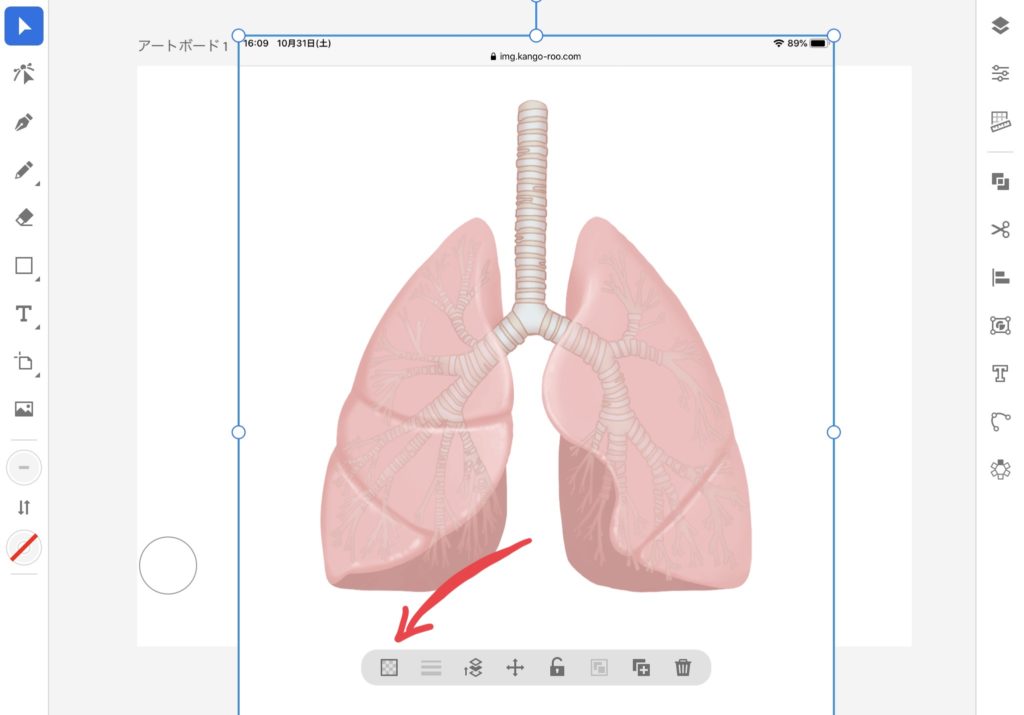Viewport: 1024px width, 715px height.
Task: Tap the left-middle selection handle
Action: pos(239,432)
